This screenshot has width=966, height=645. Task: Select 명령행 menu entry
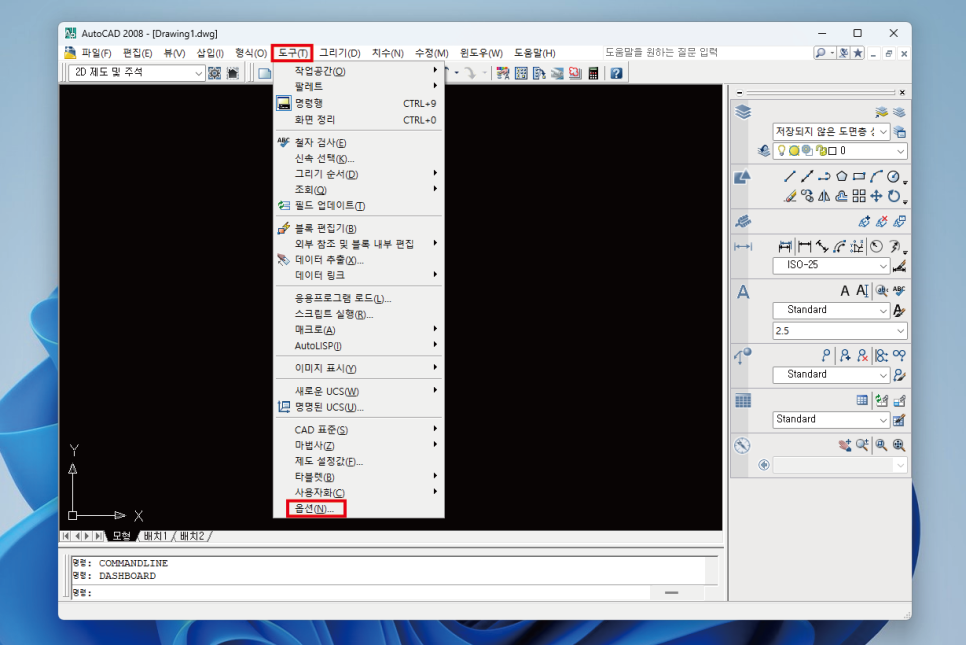pos(359,103)
